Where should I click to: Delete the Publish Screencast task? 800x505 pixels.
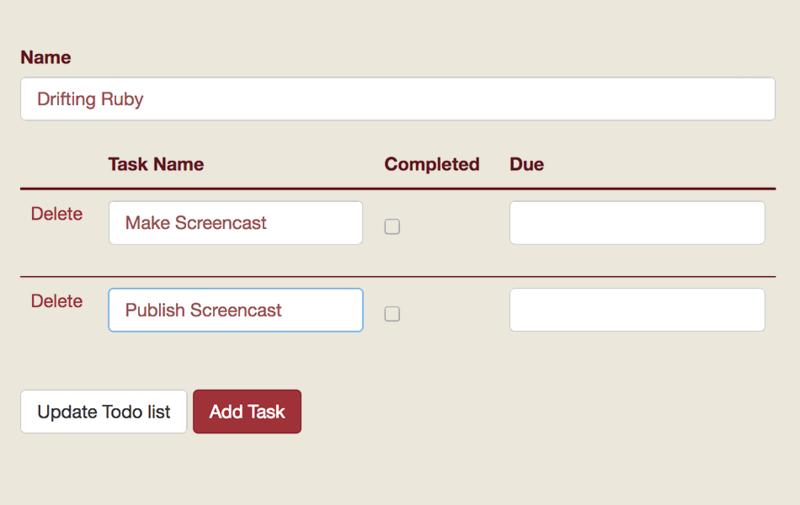point(57,301)
